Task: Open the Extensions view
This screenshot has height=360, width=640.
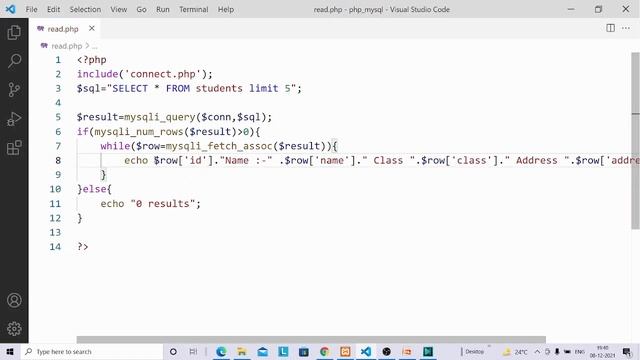Action: tap(14, 147)
